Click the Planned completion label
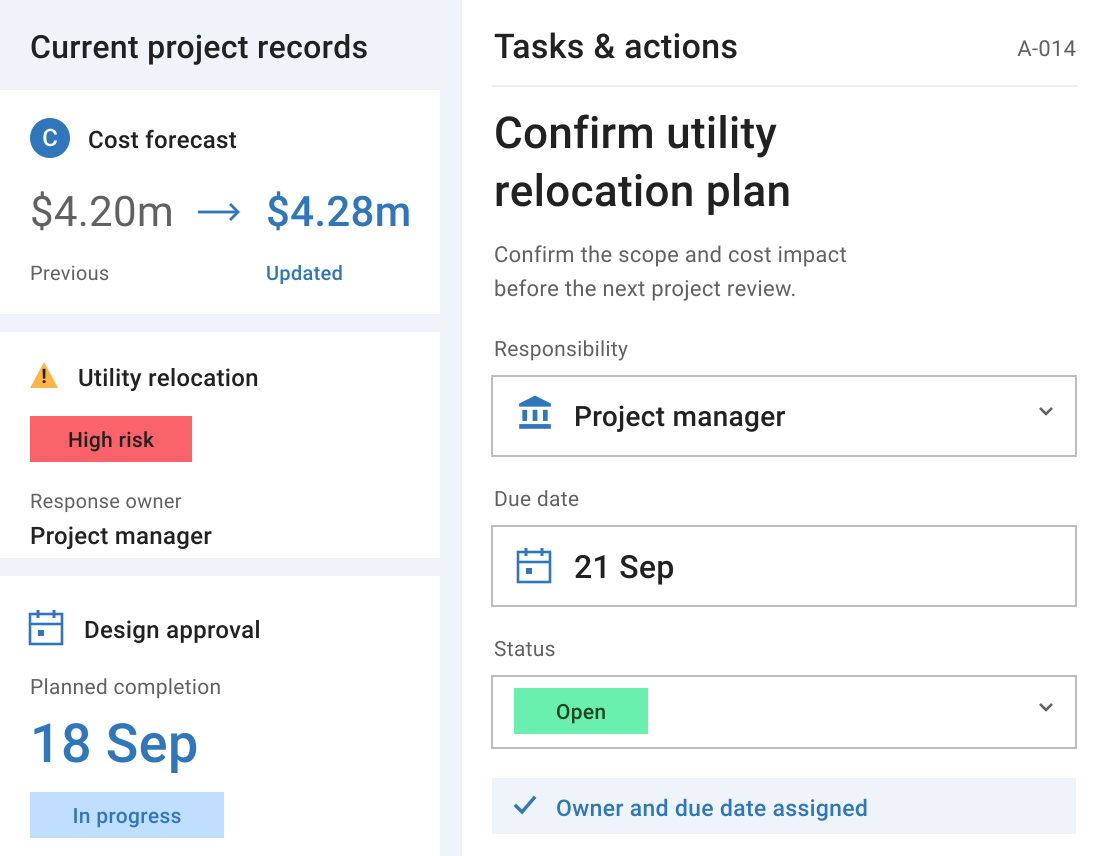Screen dimensions: 1108x856 pos(125,687)
